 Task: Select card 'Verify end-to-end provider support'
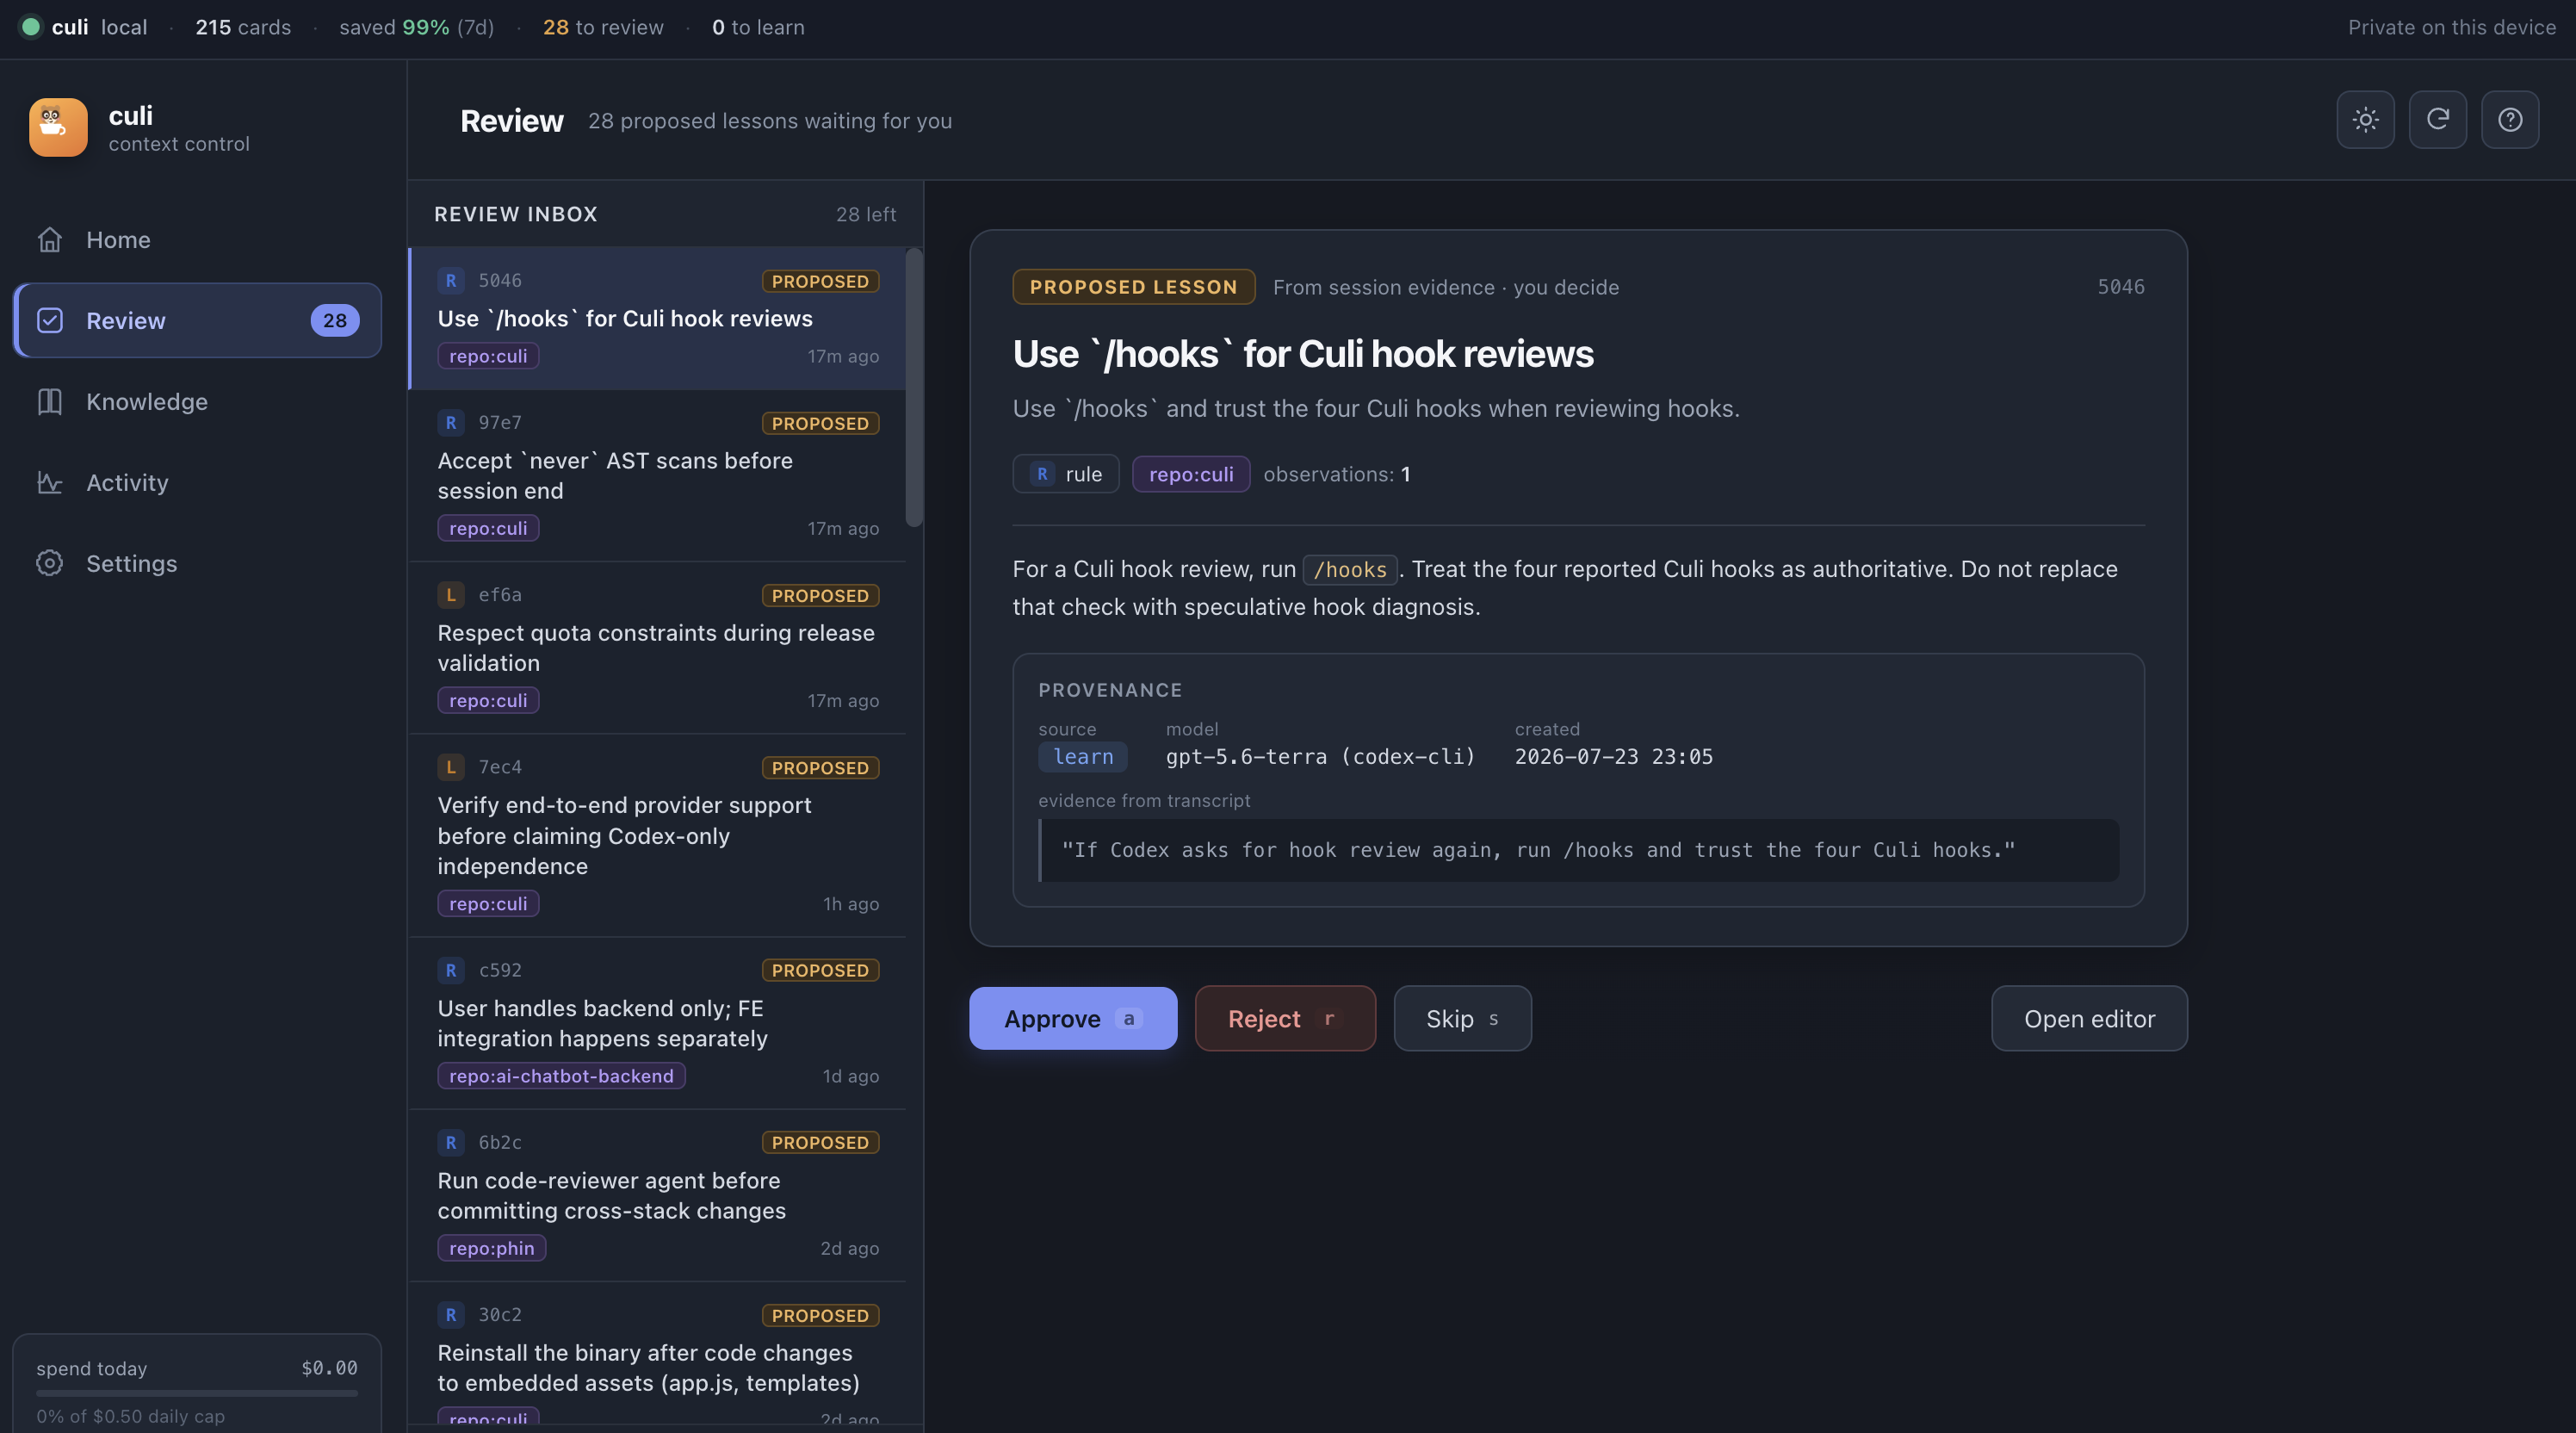pos(658,835)
